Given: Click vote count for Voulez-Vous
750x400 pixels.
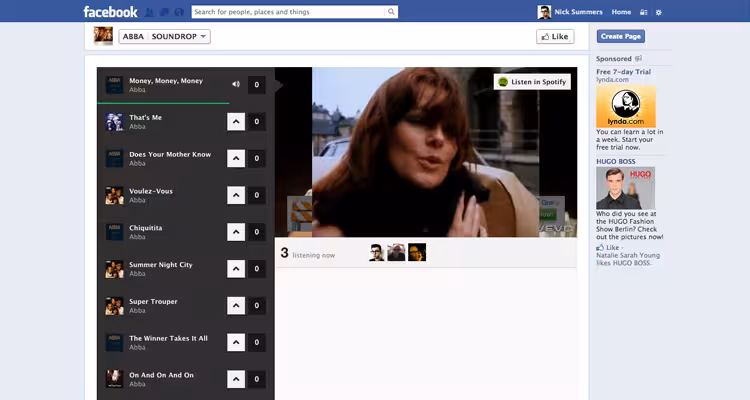Looking at the screenshot, I should (257, 195).
